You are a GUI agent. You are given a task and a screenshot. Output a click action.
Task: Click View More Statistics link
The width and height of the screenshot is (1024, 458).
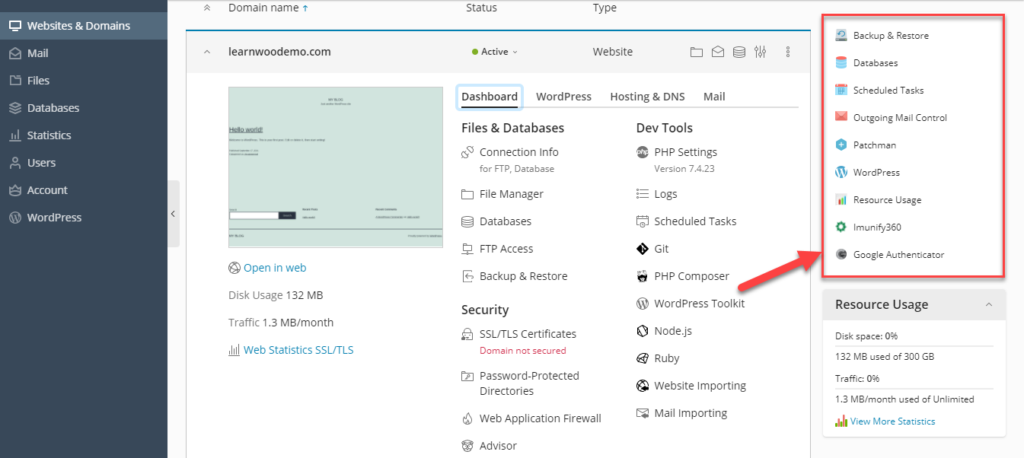[x=892, y=422]
